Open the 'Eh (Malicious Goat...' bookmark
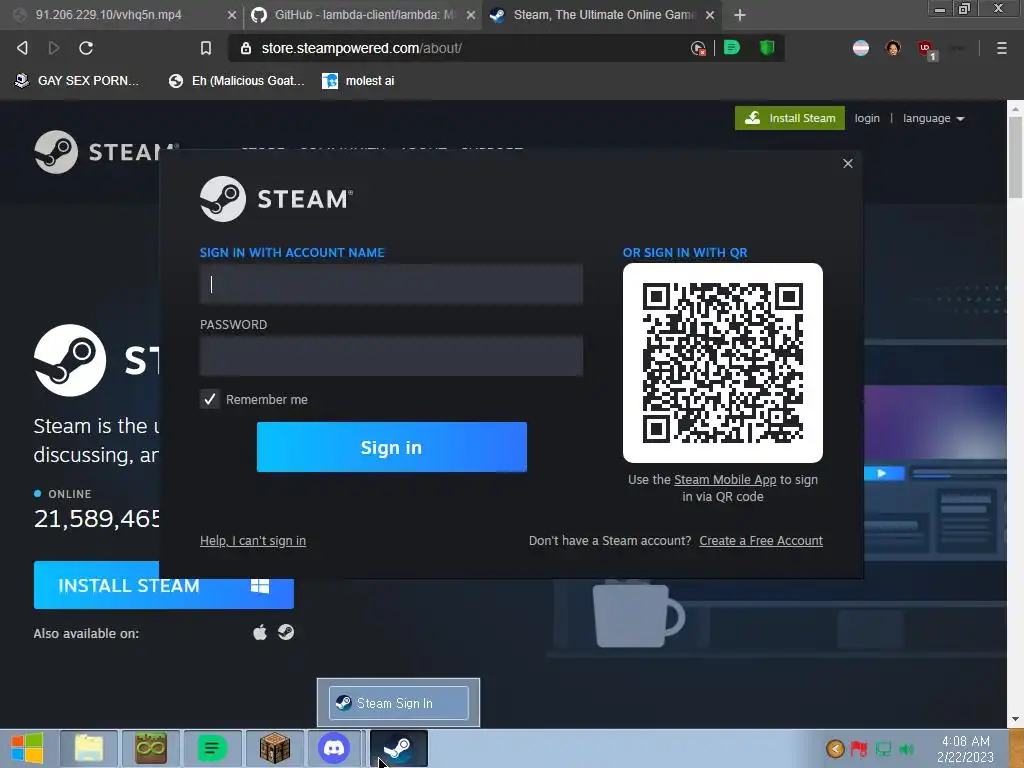Viewport: 1024px width, 768px height. [x=236, y=81]
